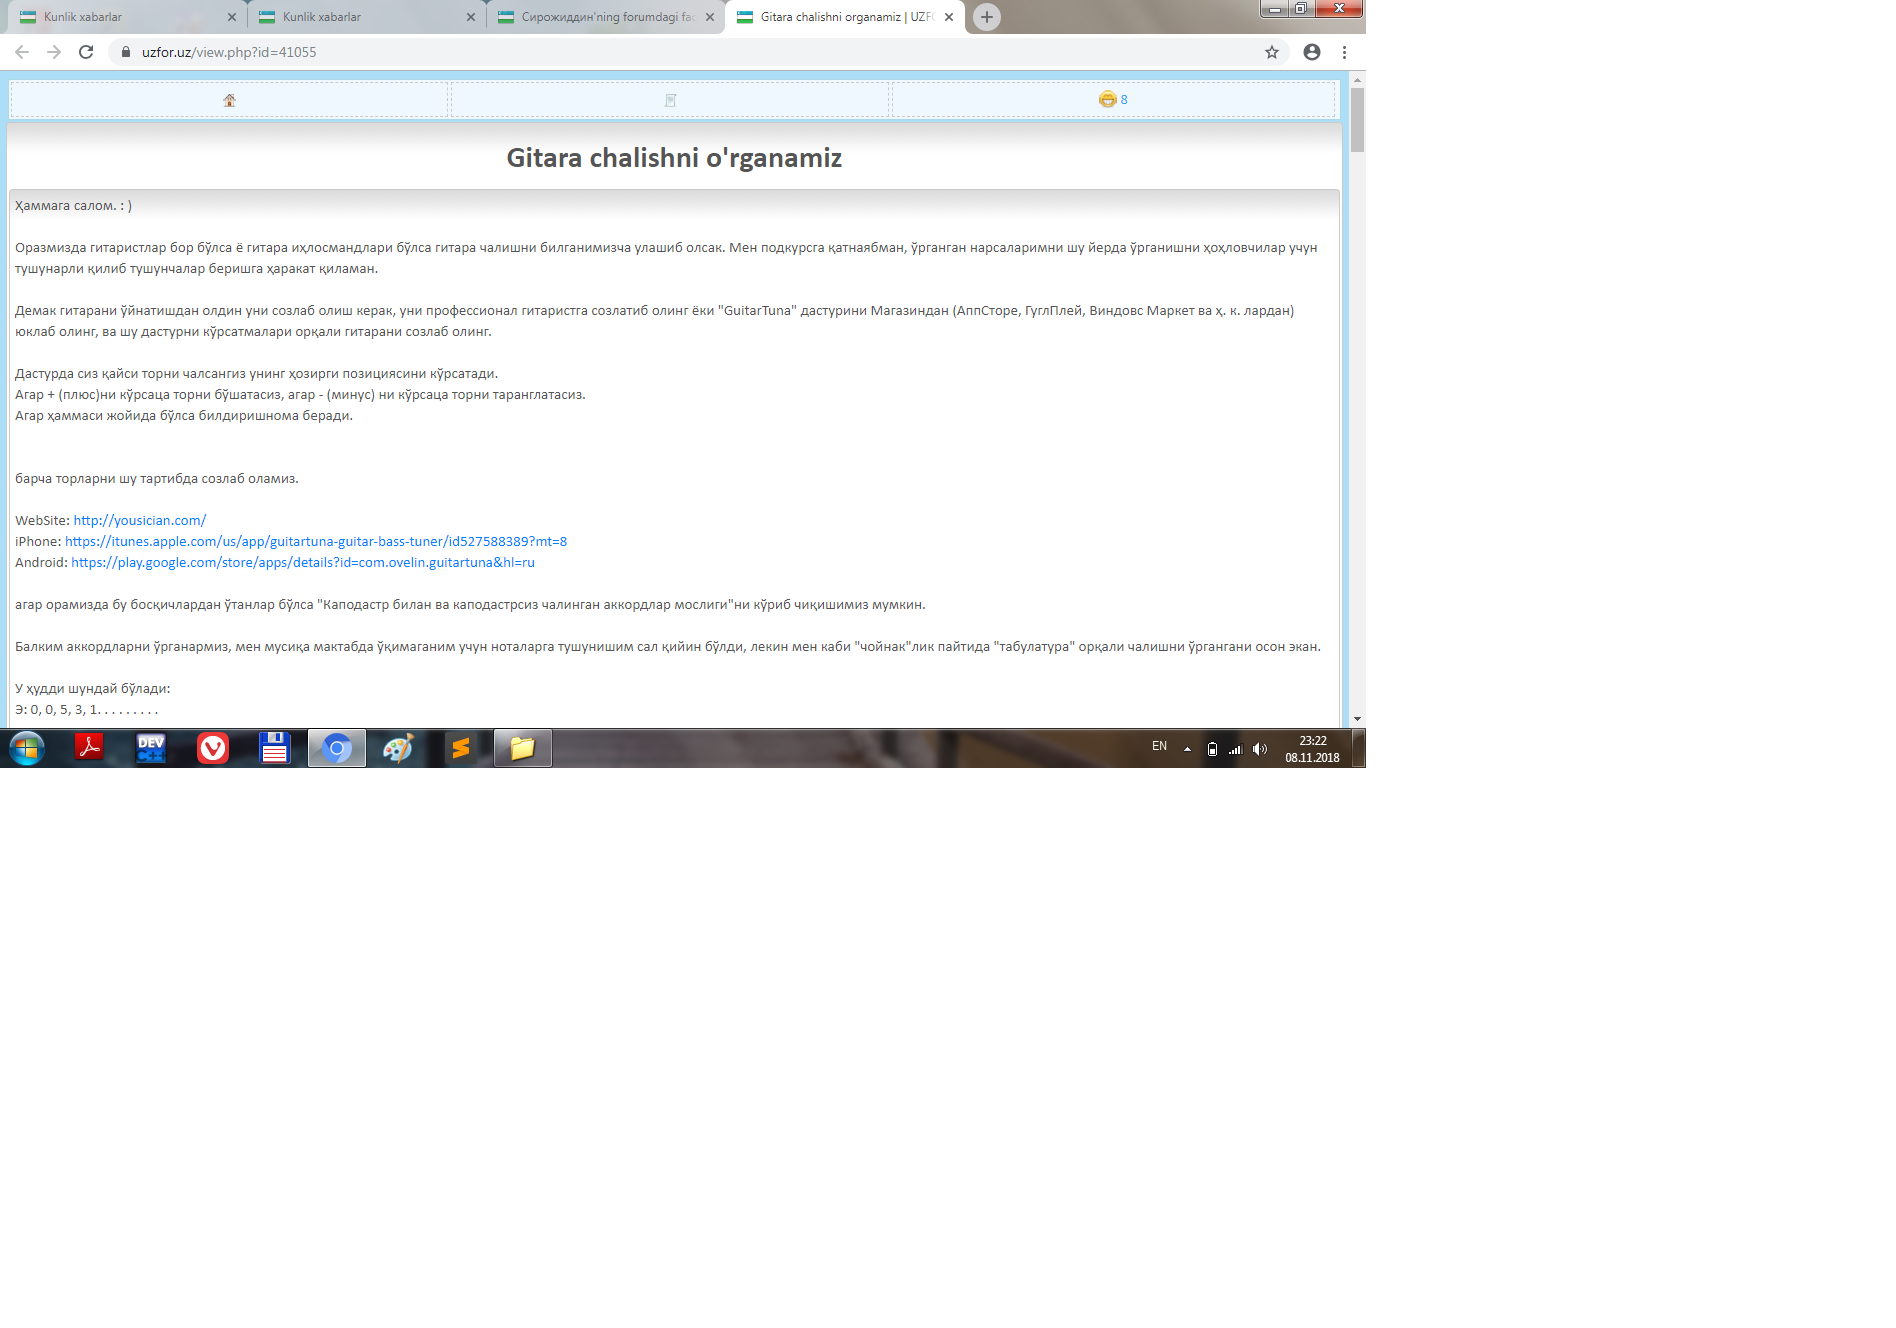Click the home icon in forum navigation

click(229, 100)
